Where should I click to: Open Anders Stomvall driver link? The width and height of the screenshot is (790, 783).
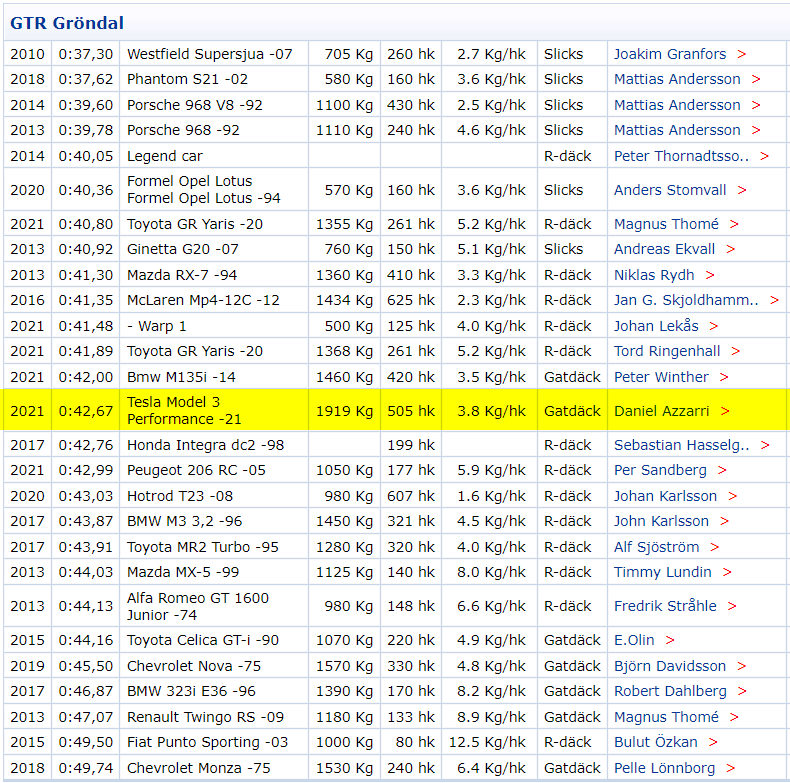click(670, 190)
